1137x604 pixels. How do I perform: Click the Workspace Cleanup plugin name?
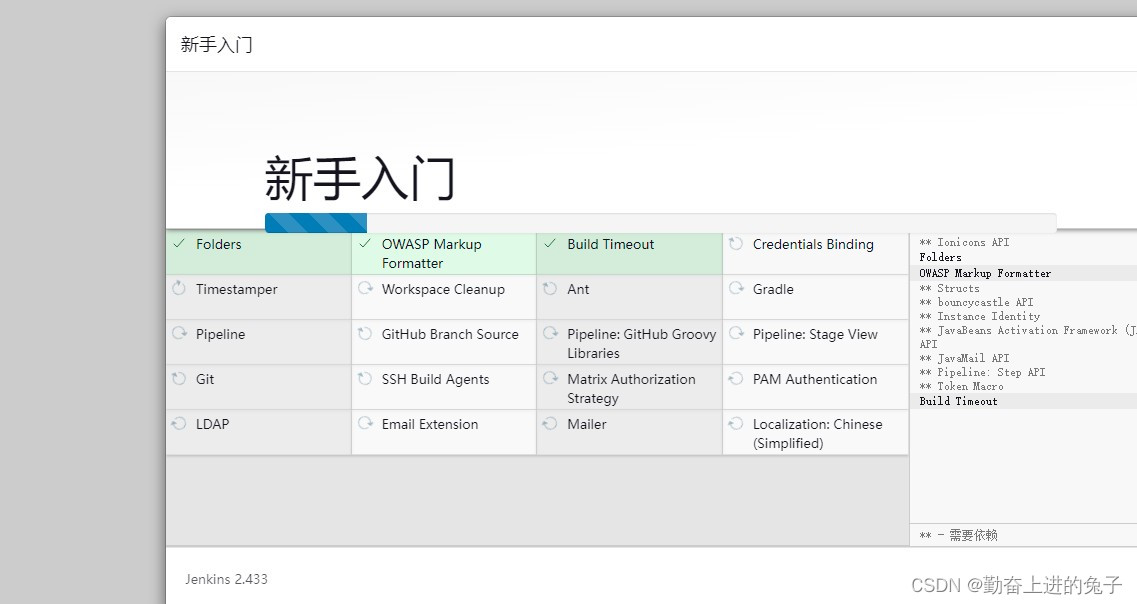(x=443, y=289)
